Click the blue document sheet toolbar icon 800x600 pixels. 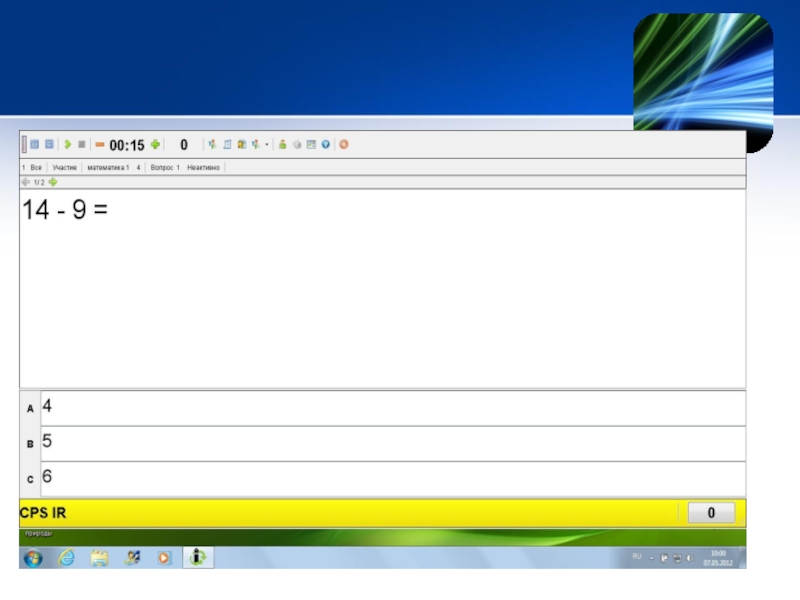click(x=227, y=145)
